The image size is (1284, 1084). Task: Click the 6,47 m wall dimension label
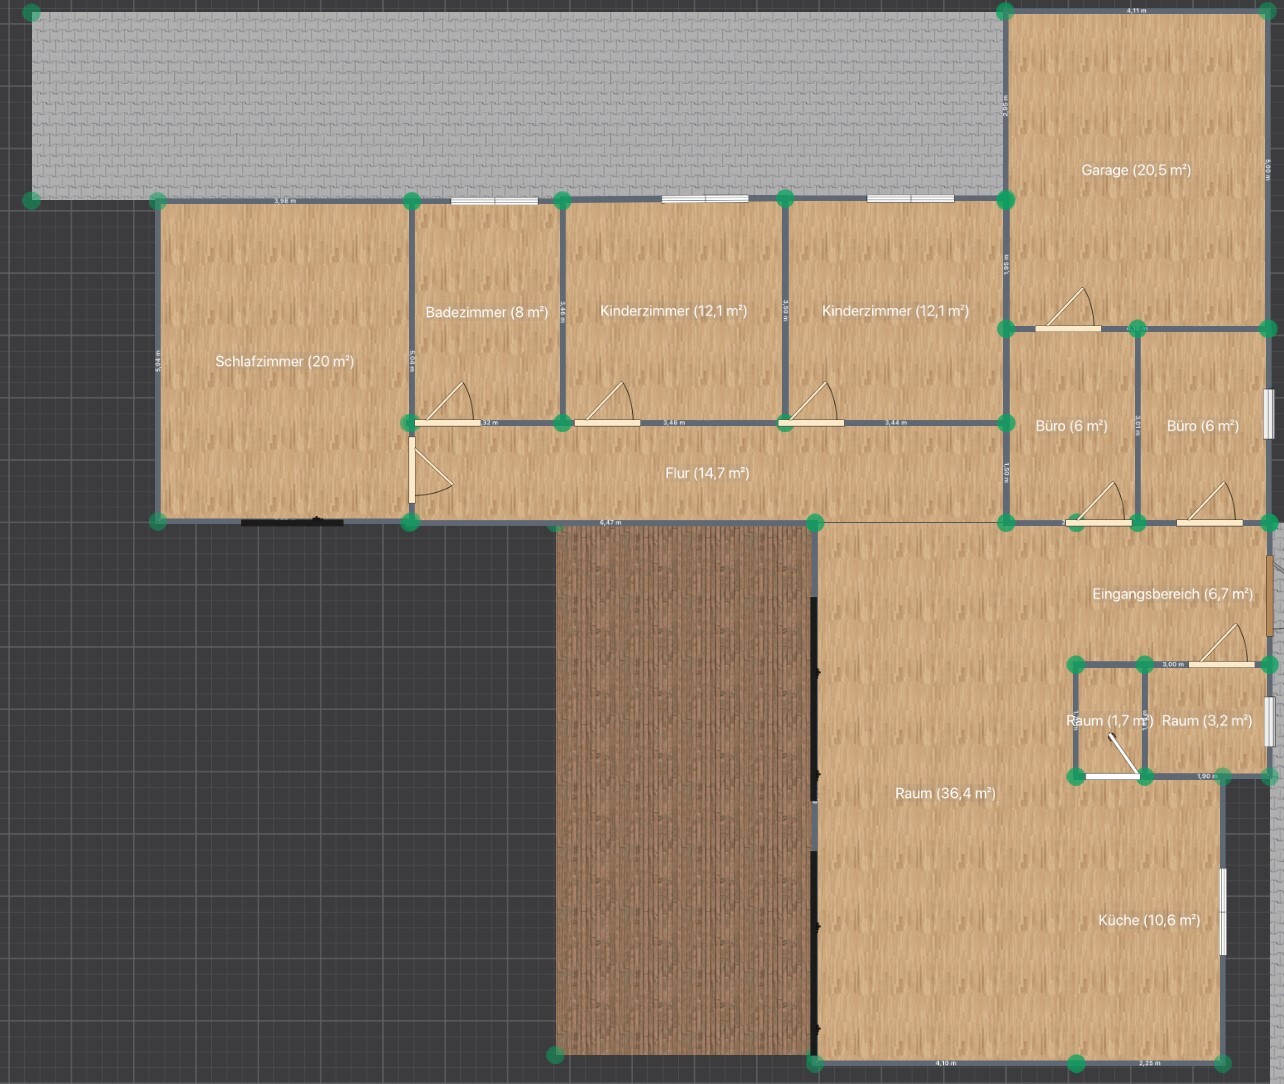click(610, 522)
